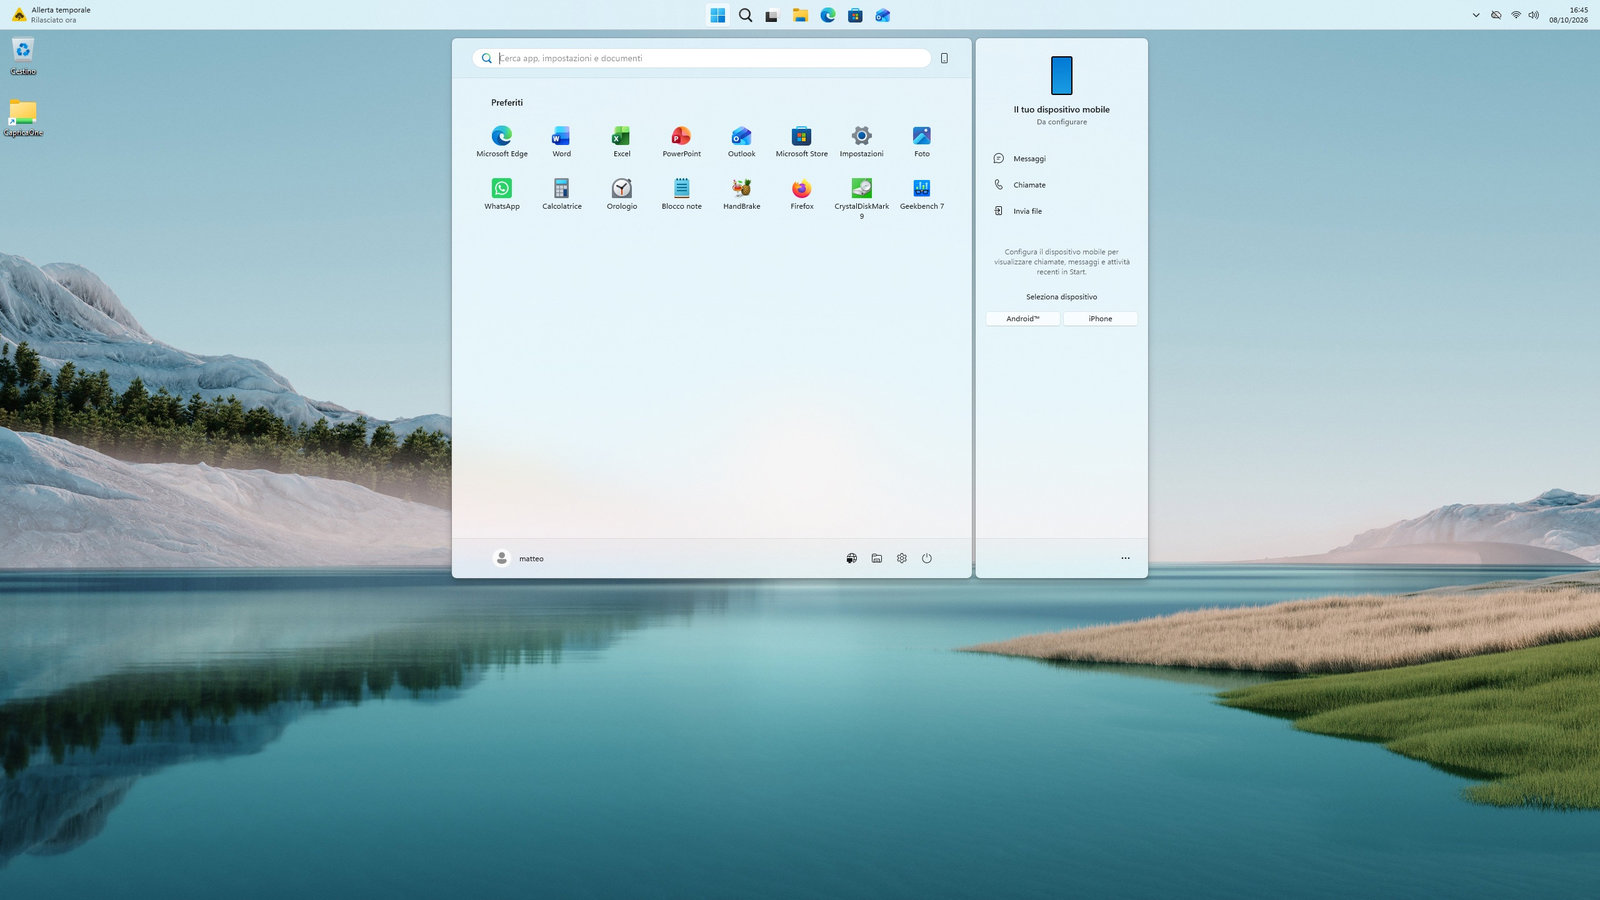Open the Orologio app
The height and width of the screenshot is (900, 1600).
click(x=621, y=193)
